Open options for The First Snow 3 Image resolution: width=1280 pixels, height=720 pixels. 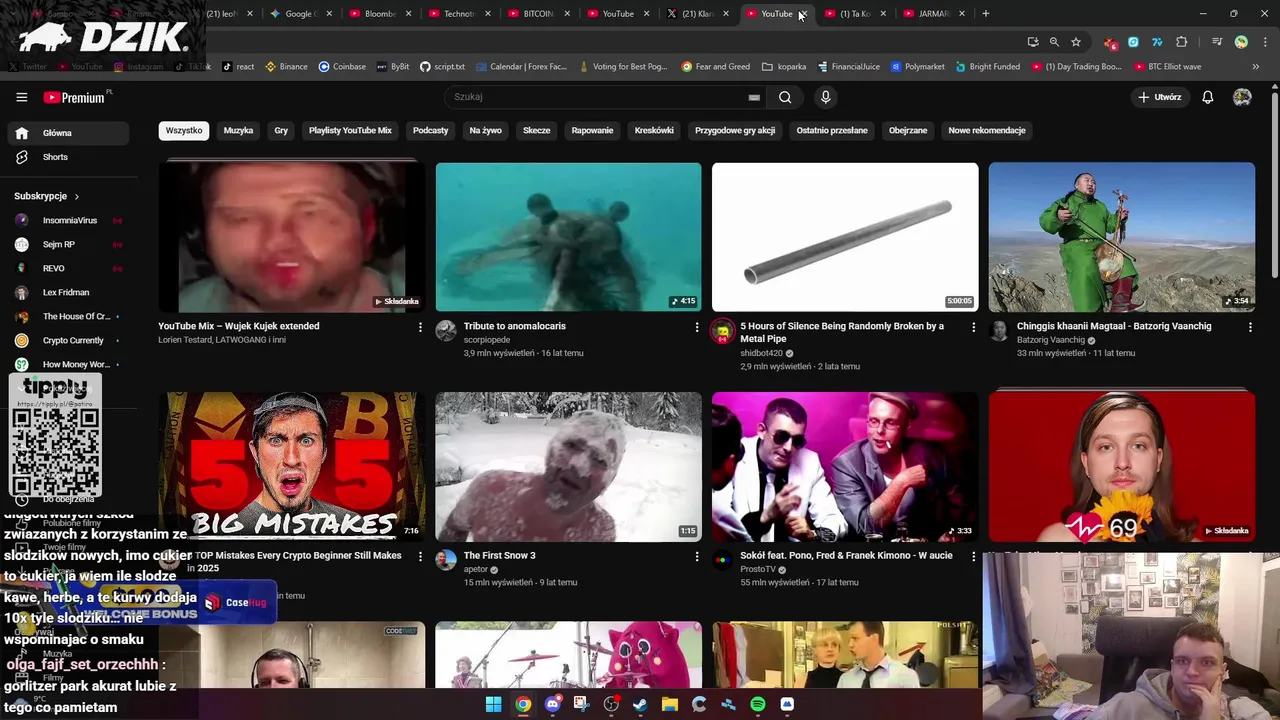click(697, 556)
